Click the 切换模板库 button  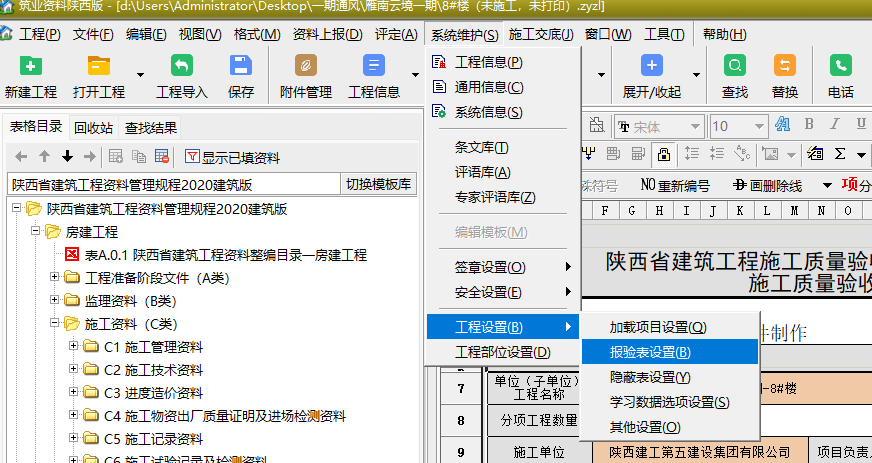(x=378, y=184)
